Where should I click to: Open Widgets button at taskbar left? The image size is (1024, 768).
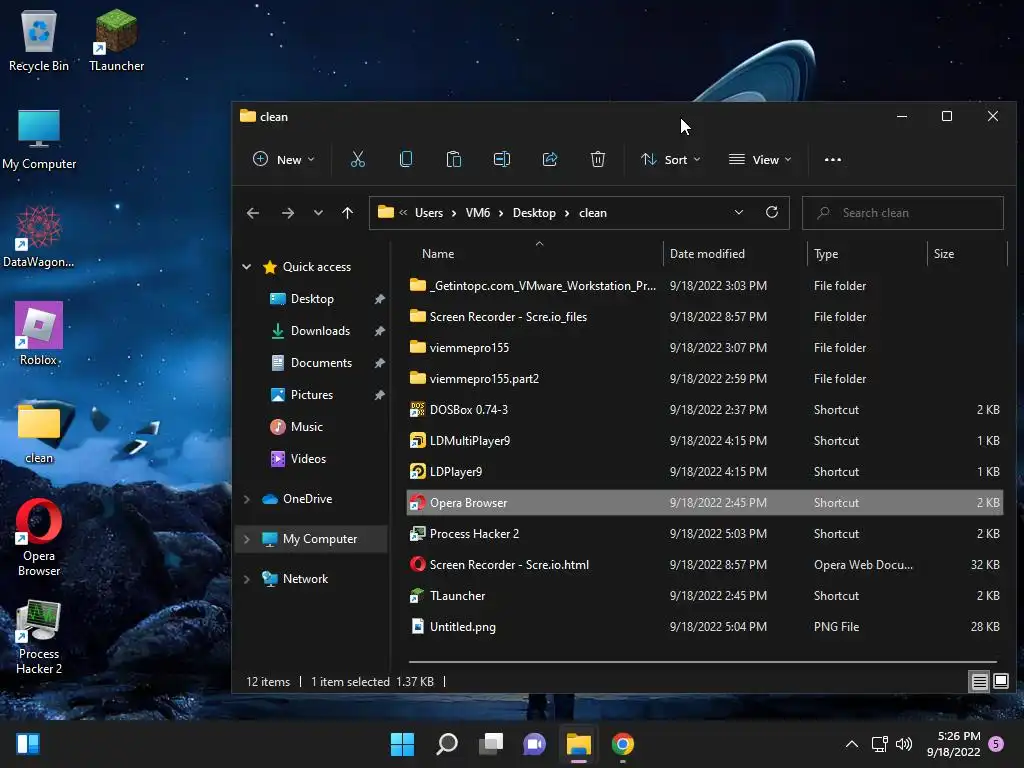[x=28, y=744]
